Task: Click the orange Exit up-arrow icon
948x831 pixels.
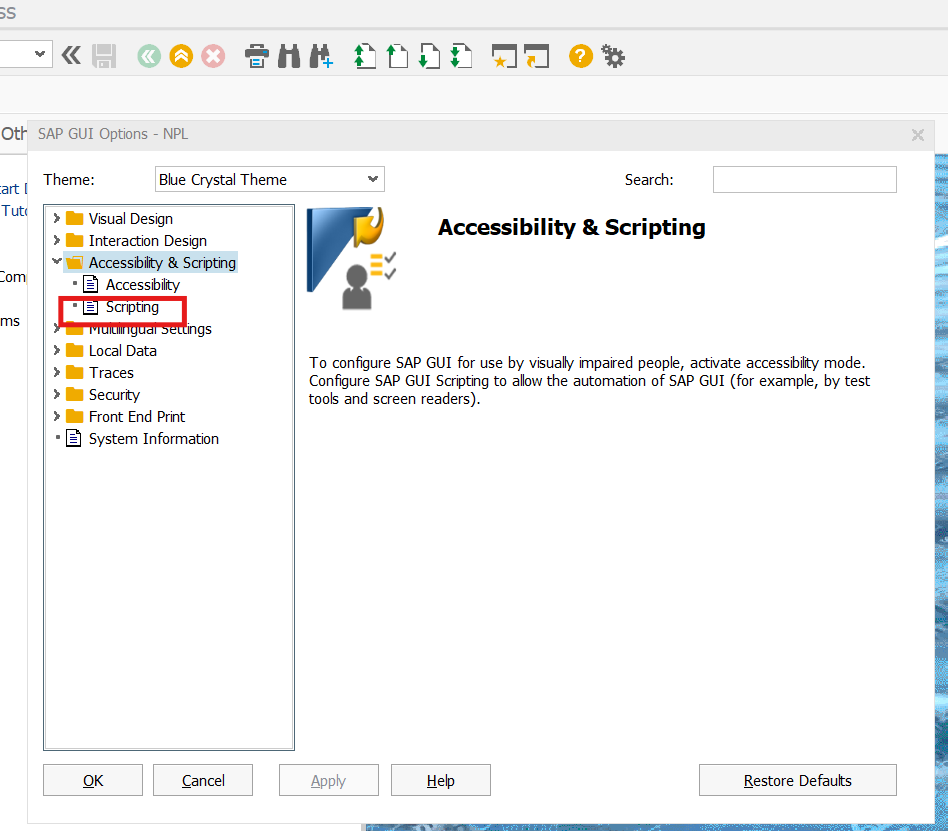Action: 181,56
